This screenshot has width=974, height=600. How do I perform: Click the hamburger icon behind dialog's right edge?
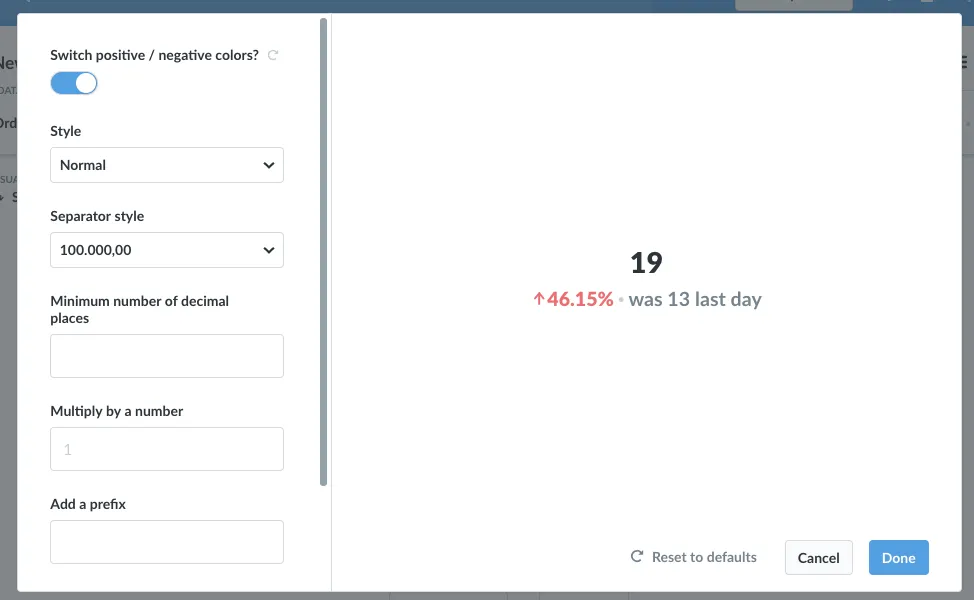[965, 62]
